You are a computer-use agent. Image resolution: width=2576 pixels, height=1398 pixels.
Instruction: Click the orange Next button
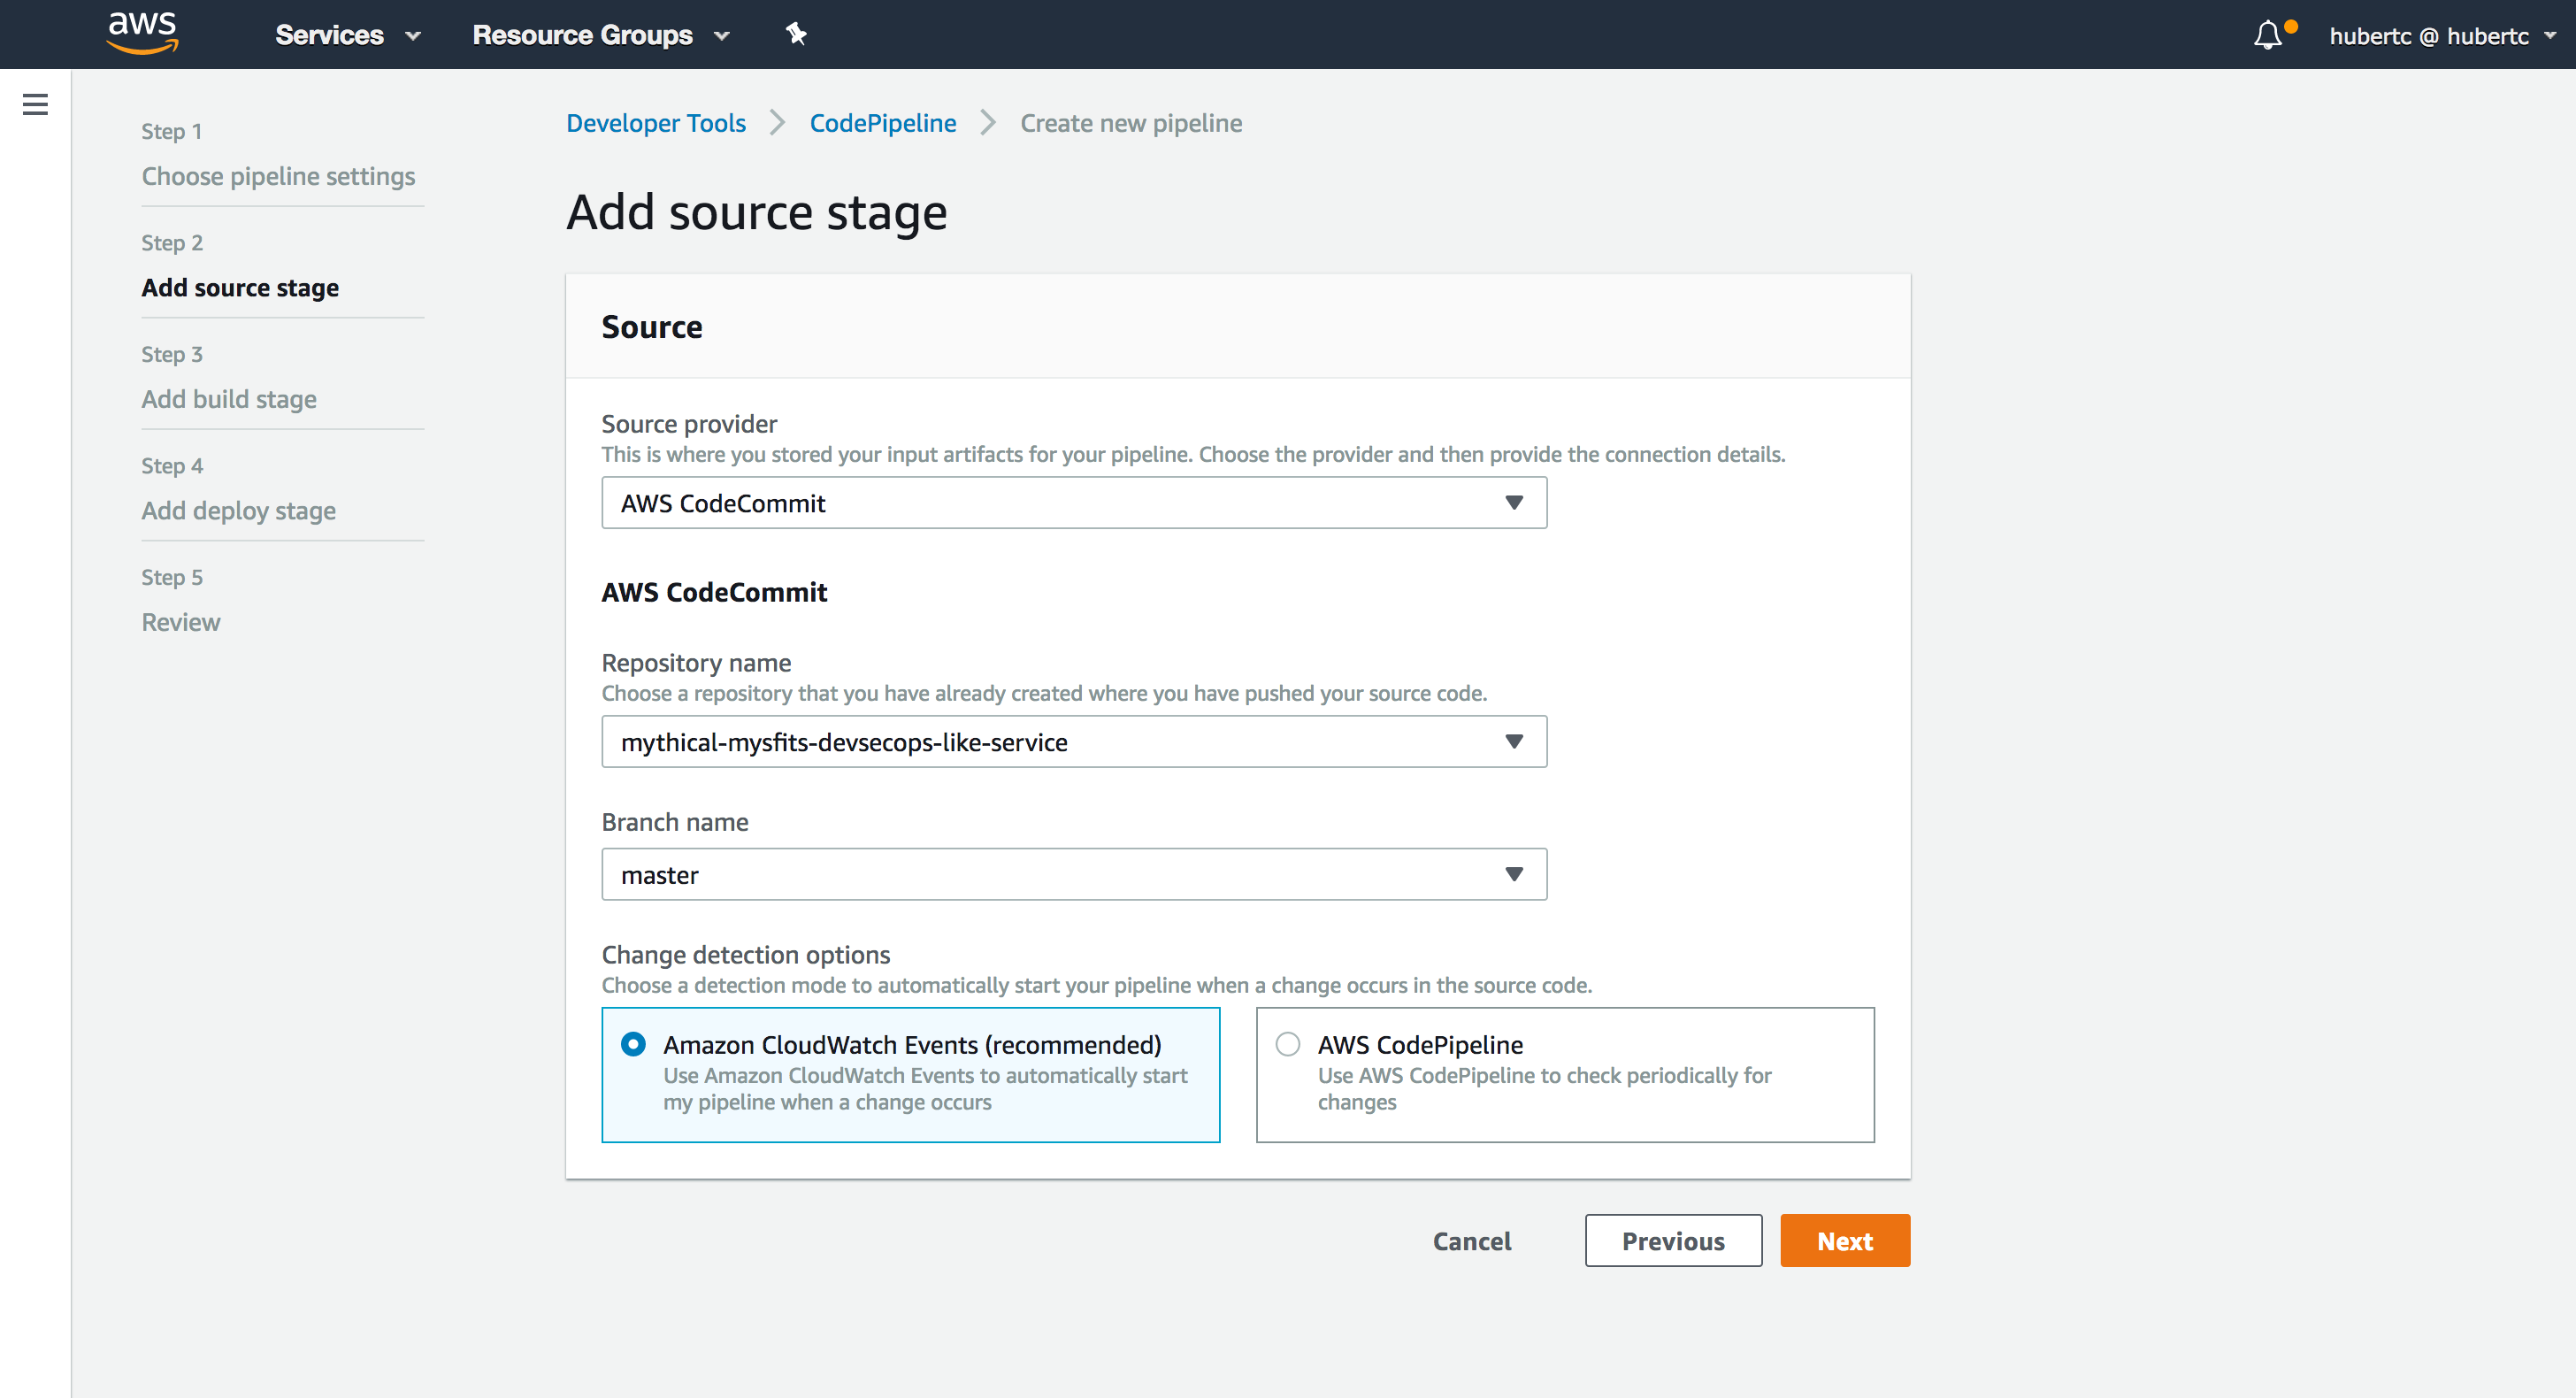(1845, 1241)
